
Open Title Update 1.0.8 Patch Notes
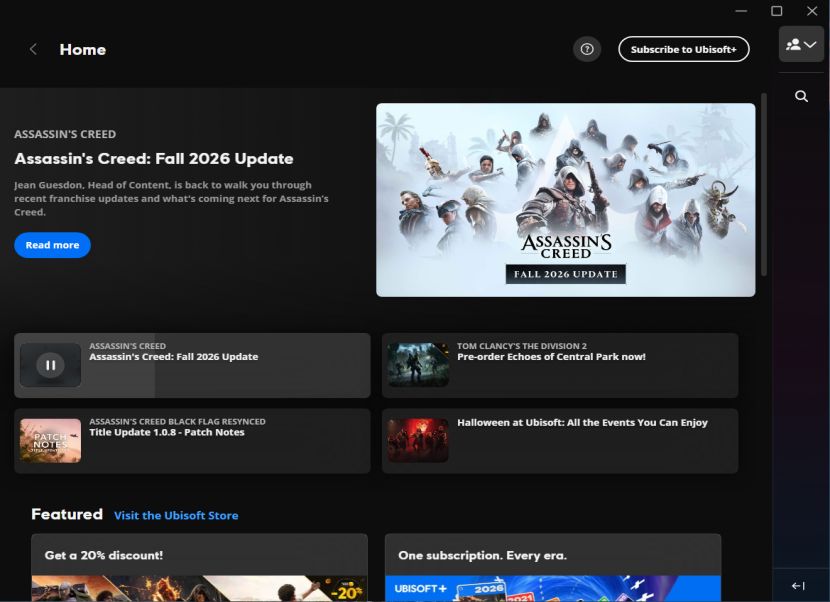(x=192, y=441)
